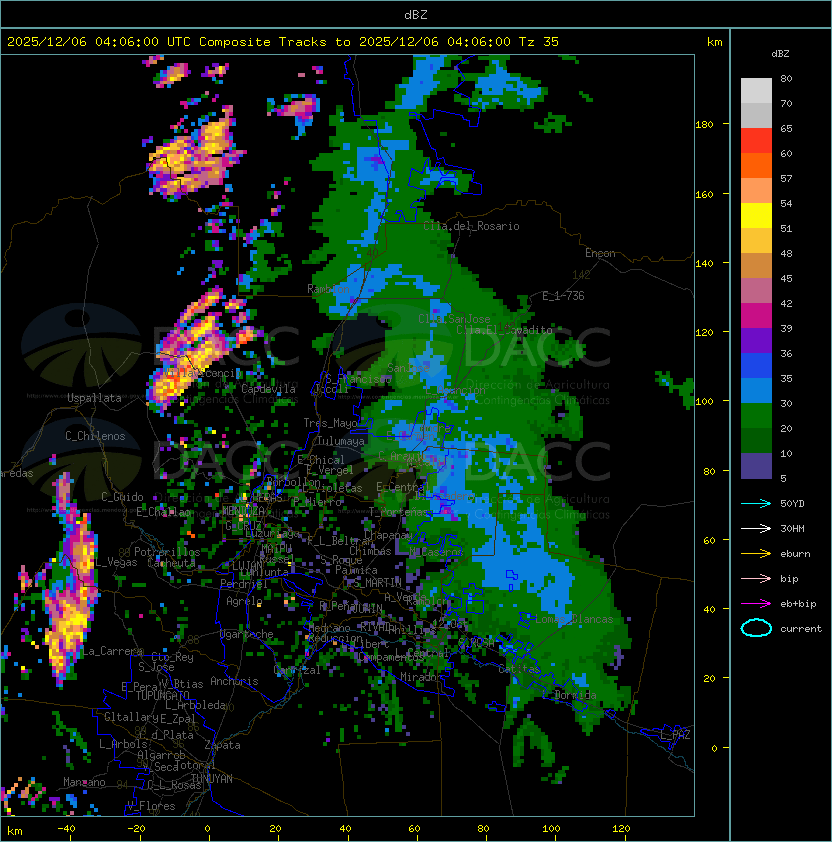Click the 'eburn' legend label
The height and width of the screenshot is (842, 832).
pos(795,554)
